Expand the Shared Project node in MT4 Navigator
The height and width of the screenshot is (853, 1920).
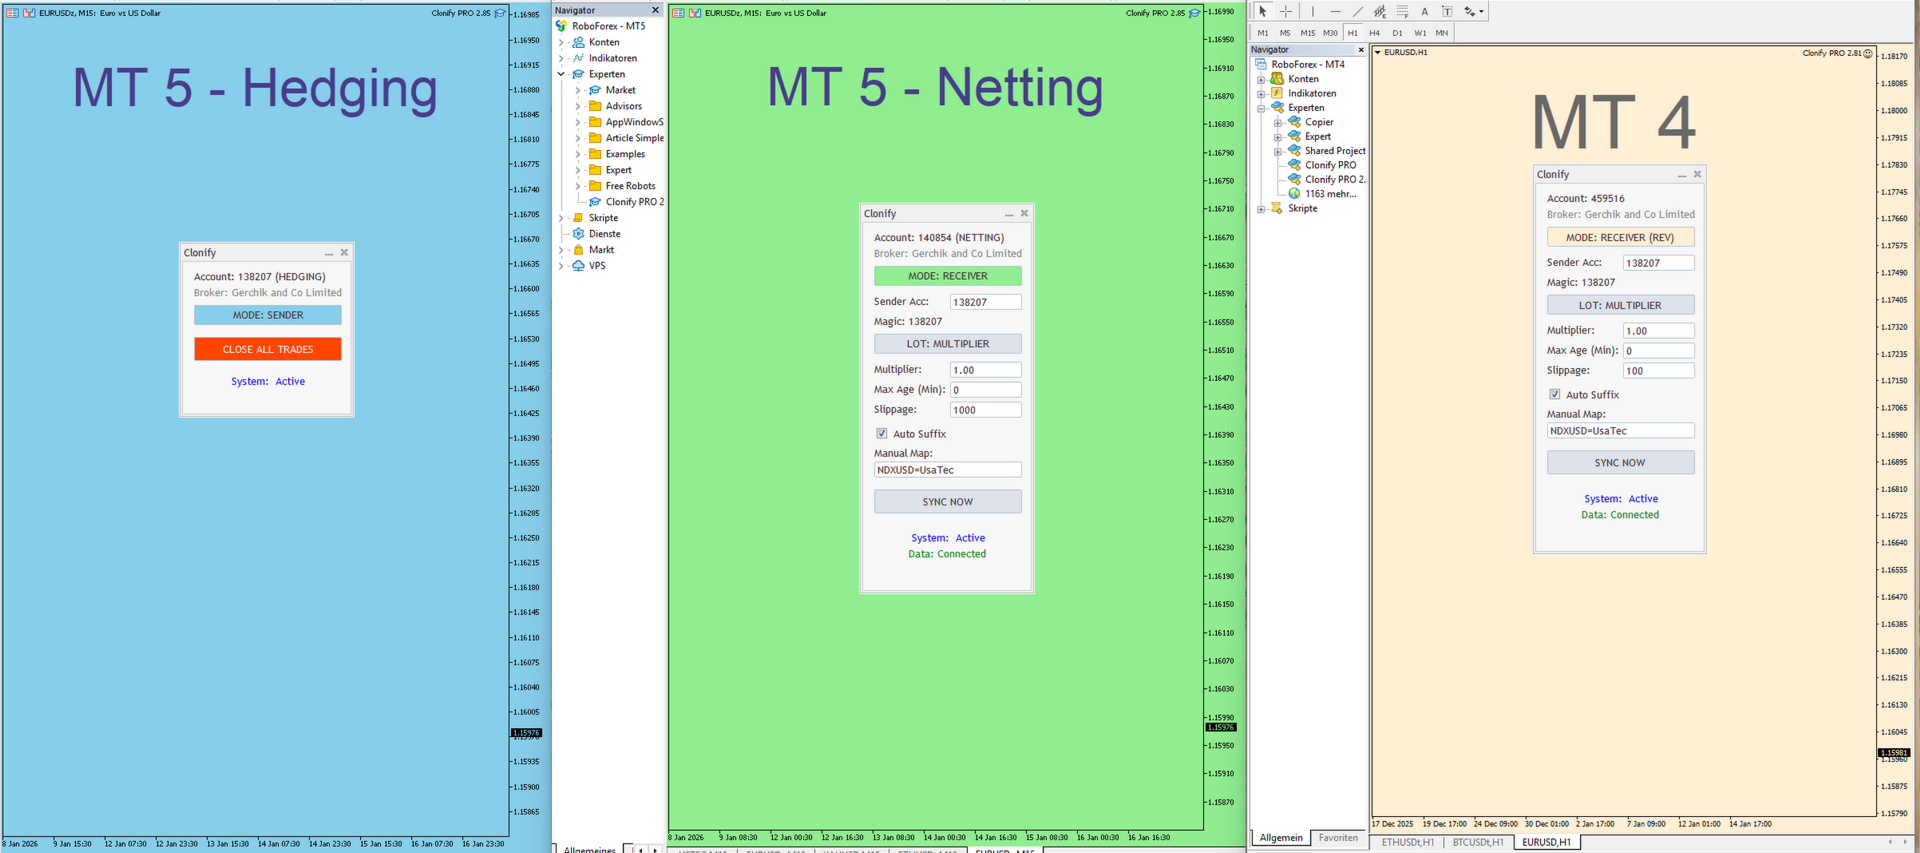[x=1278, y=151]
